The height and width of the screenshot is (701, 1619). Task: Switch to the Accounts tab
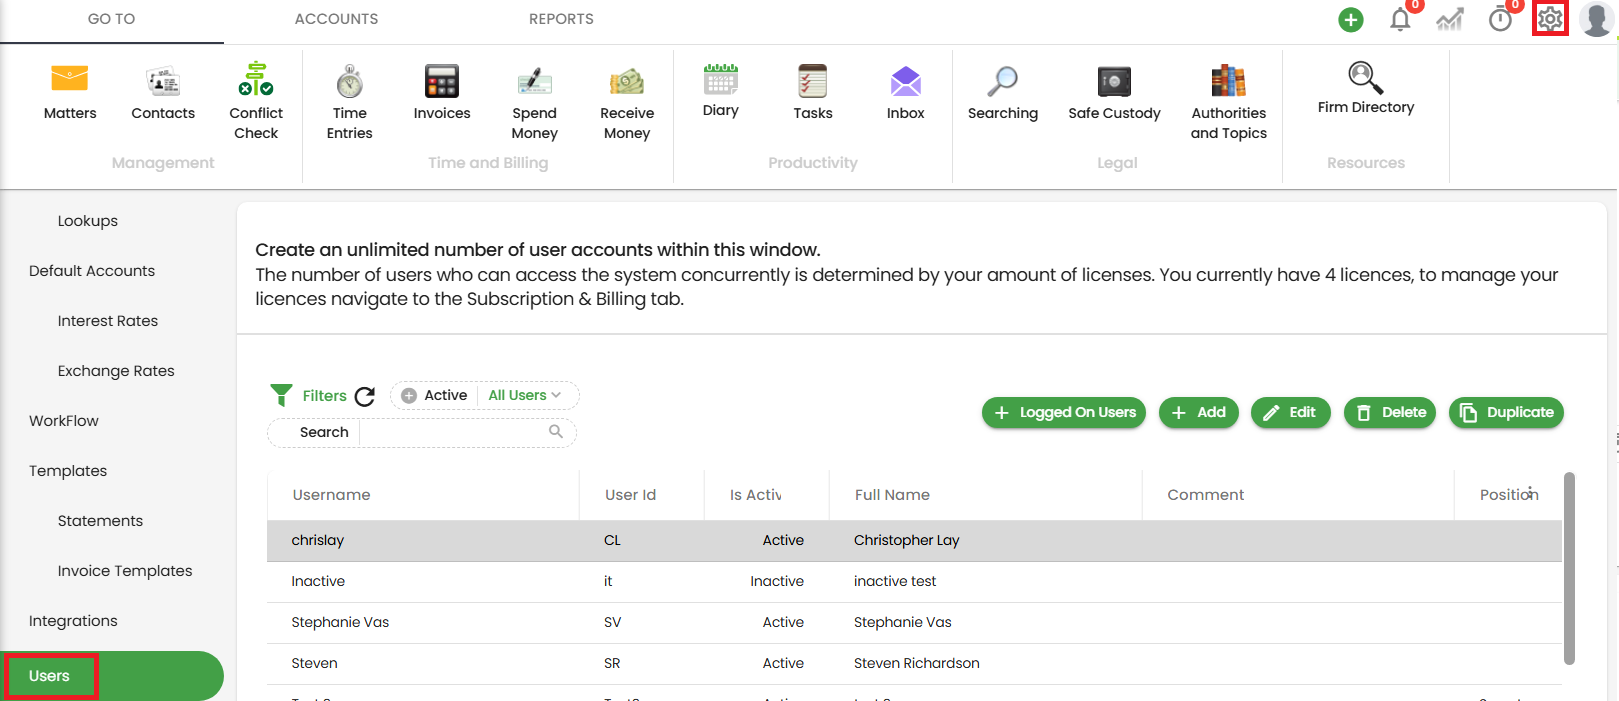pyautogui.click(x=336, y=19)
